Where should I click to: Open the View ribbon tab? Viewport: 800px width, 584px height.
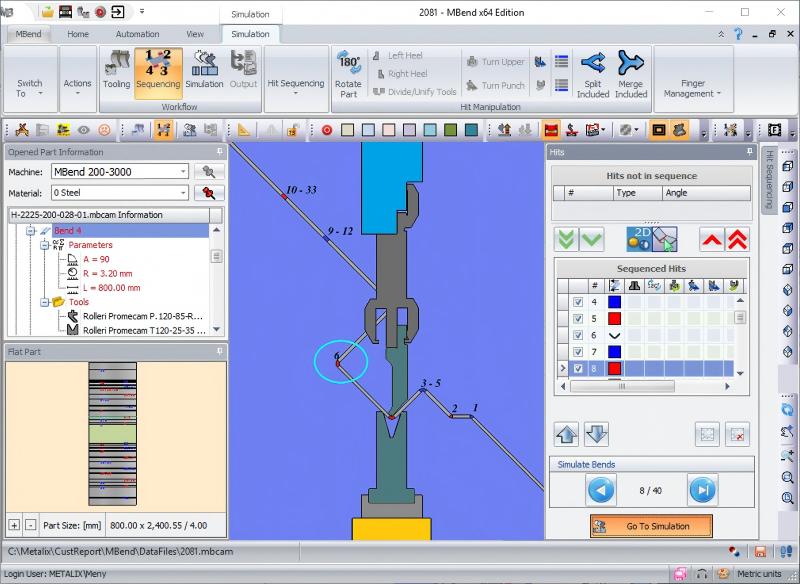click(195, 34)
